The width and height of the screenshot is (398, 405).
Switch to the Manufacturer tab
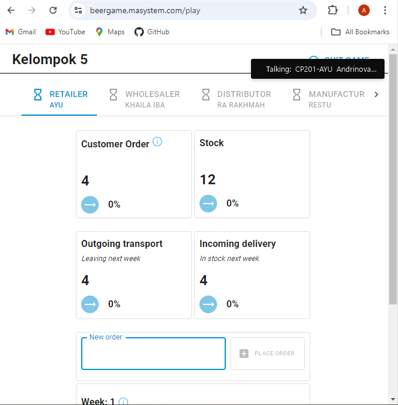click(x=328, y=99)
